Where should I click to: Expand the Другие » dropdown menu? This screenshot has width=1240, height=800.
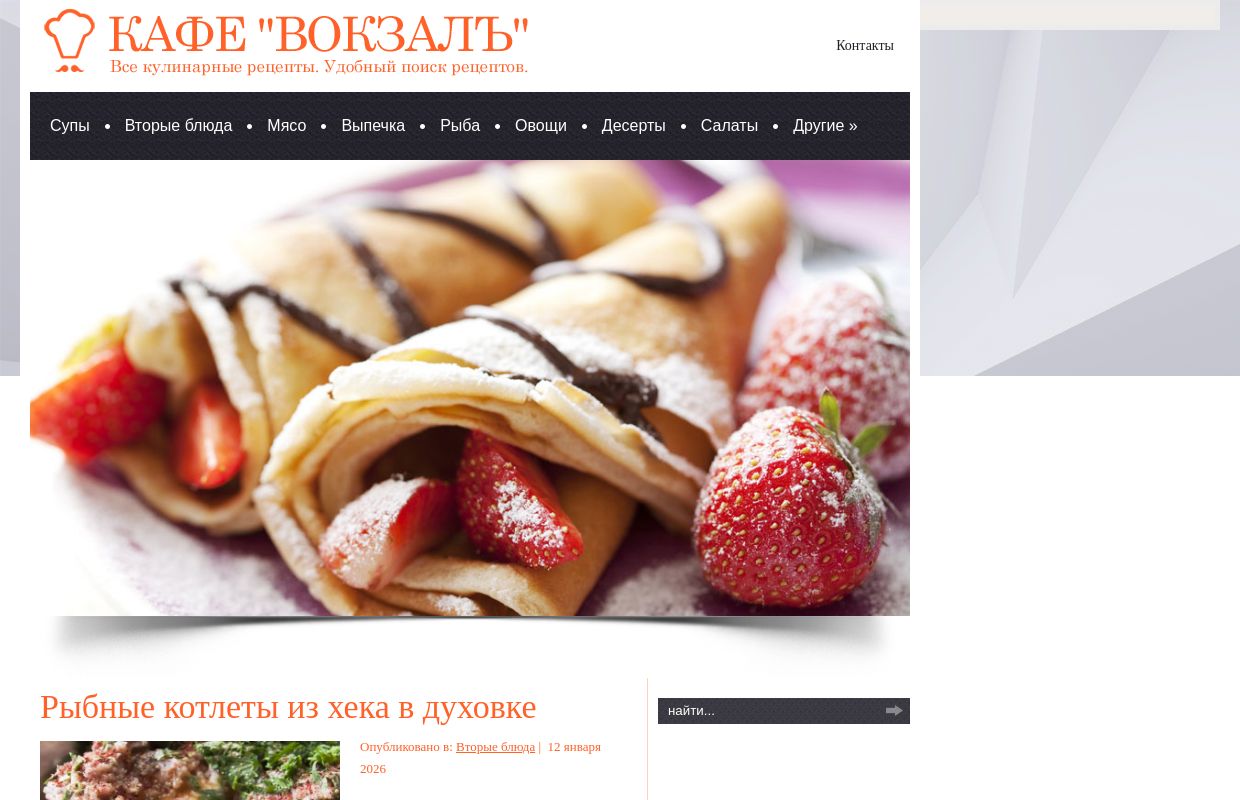(x=825, y=126)
